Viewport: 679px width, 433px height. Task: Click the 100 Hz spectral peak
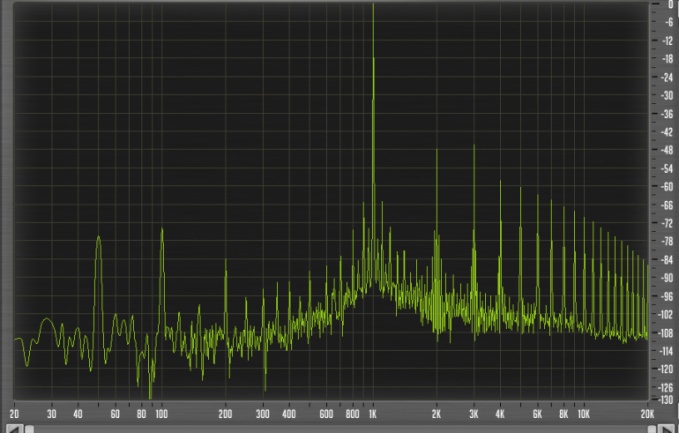coord(161,230)
